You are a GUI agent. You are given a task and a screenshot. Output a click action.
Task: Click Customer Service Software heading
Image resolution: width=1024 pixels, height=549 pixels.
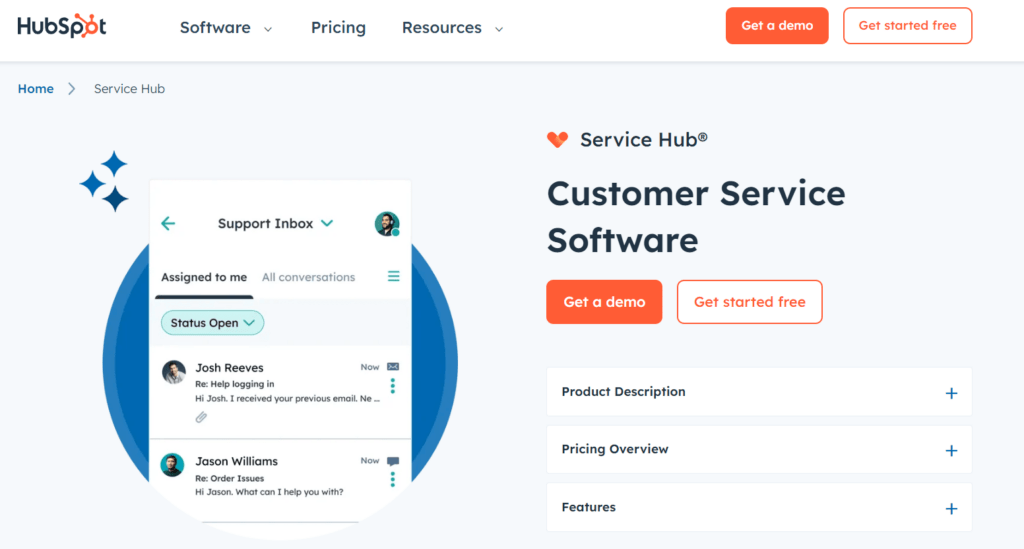tap(696, 217)
